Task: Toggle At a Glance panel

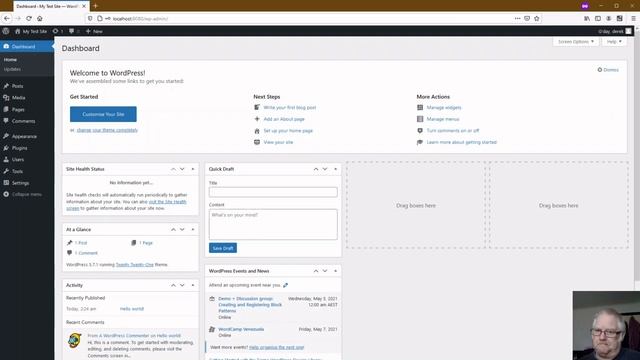Action: click(x=193, y=230)
